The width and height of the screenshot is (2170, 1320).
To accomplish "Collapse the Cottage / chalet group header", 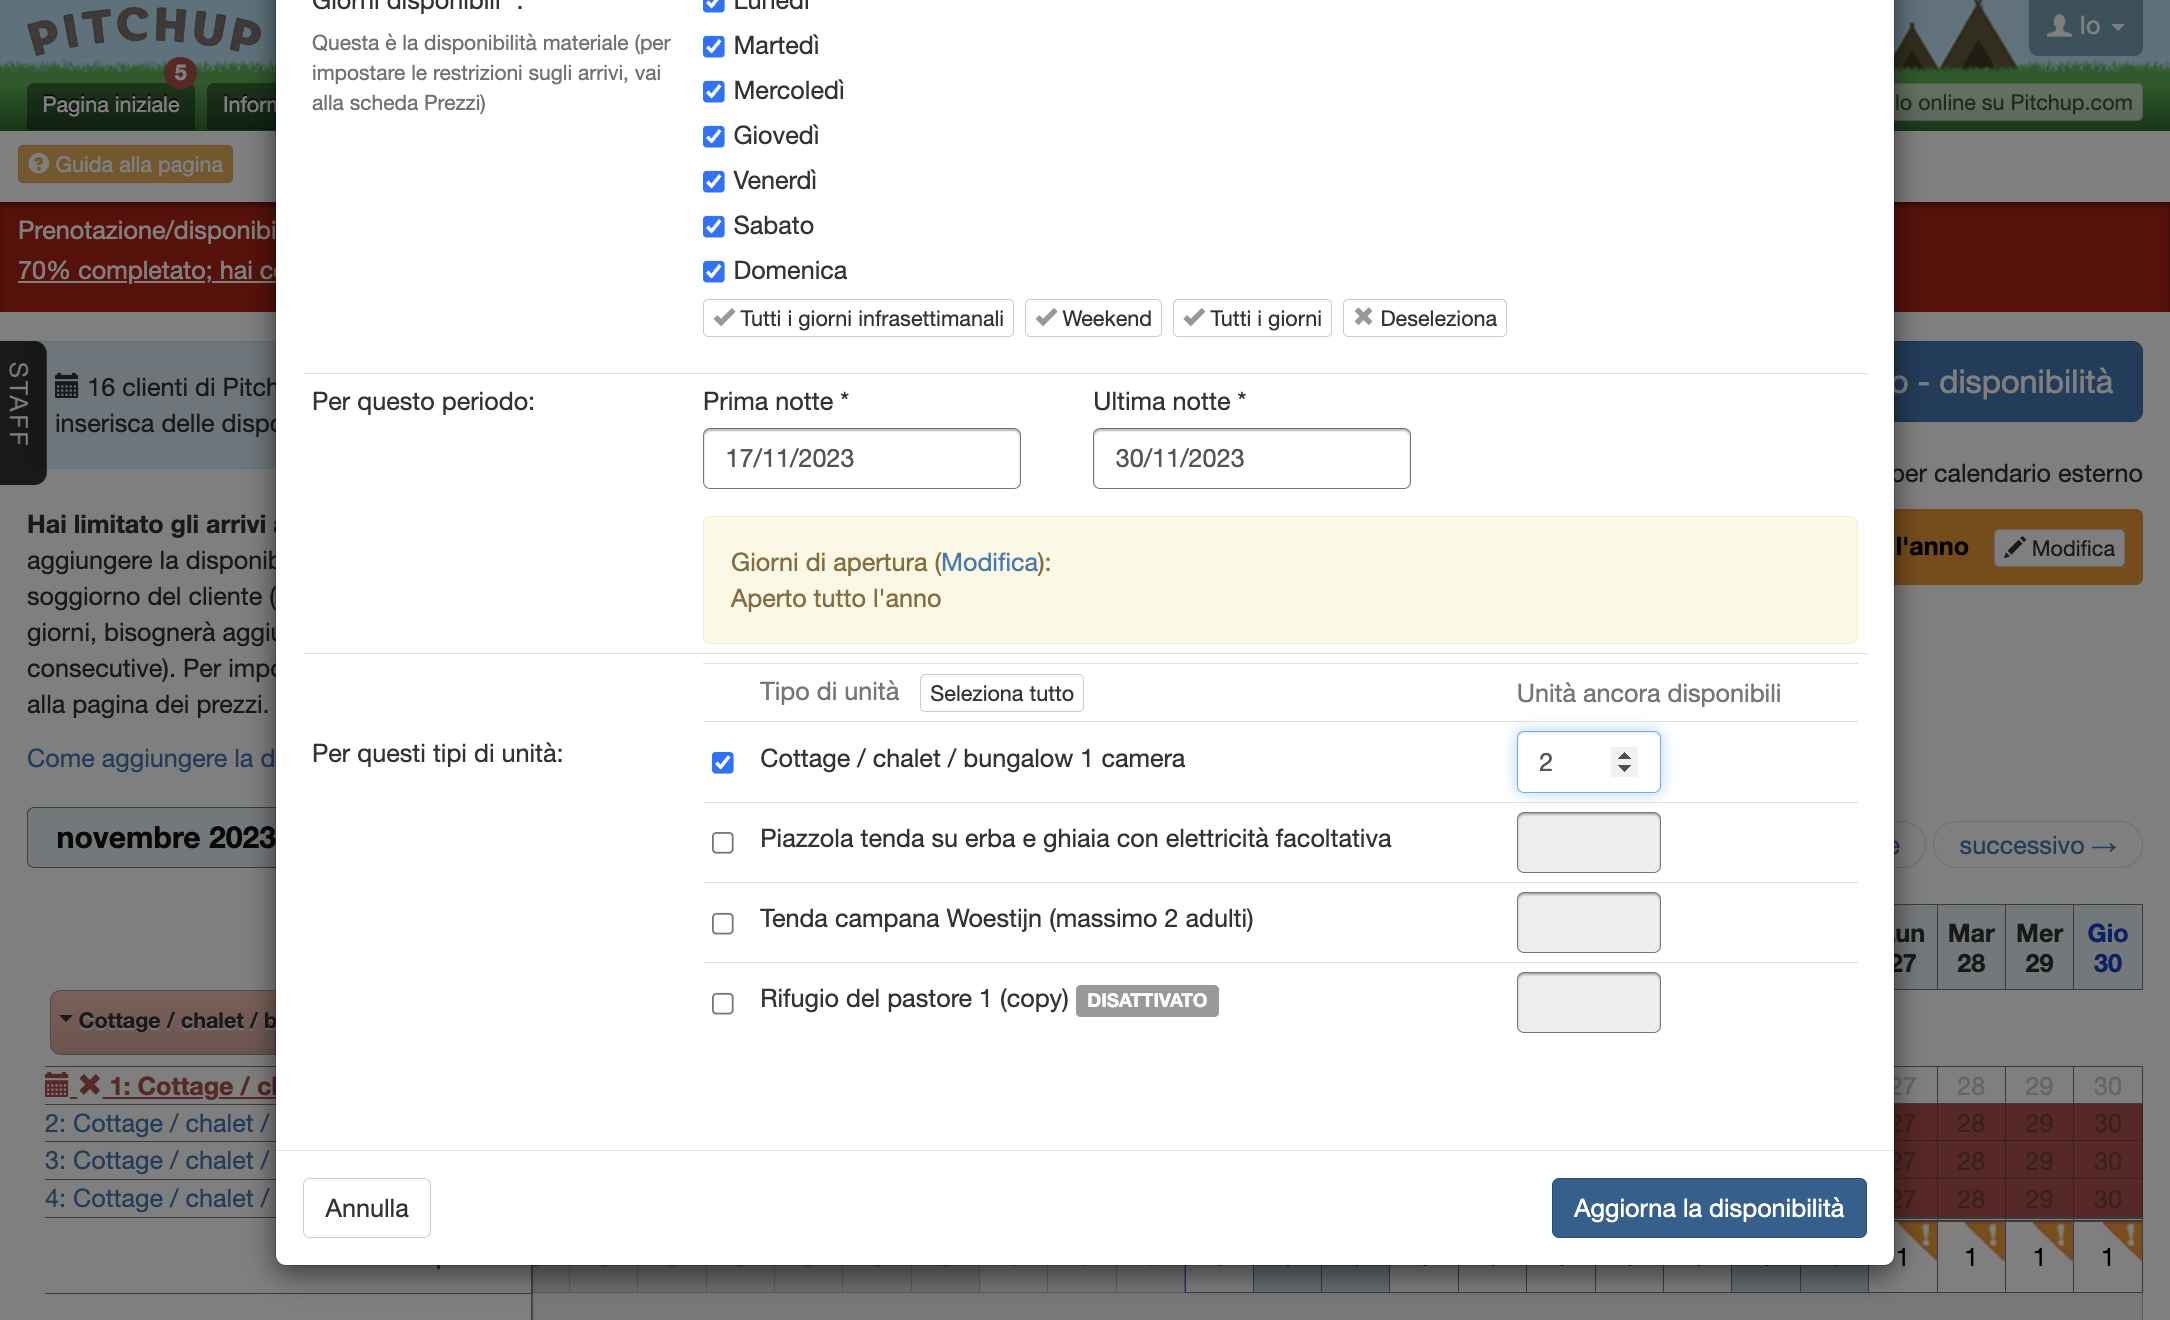I will 165,1021.
